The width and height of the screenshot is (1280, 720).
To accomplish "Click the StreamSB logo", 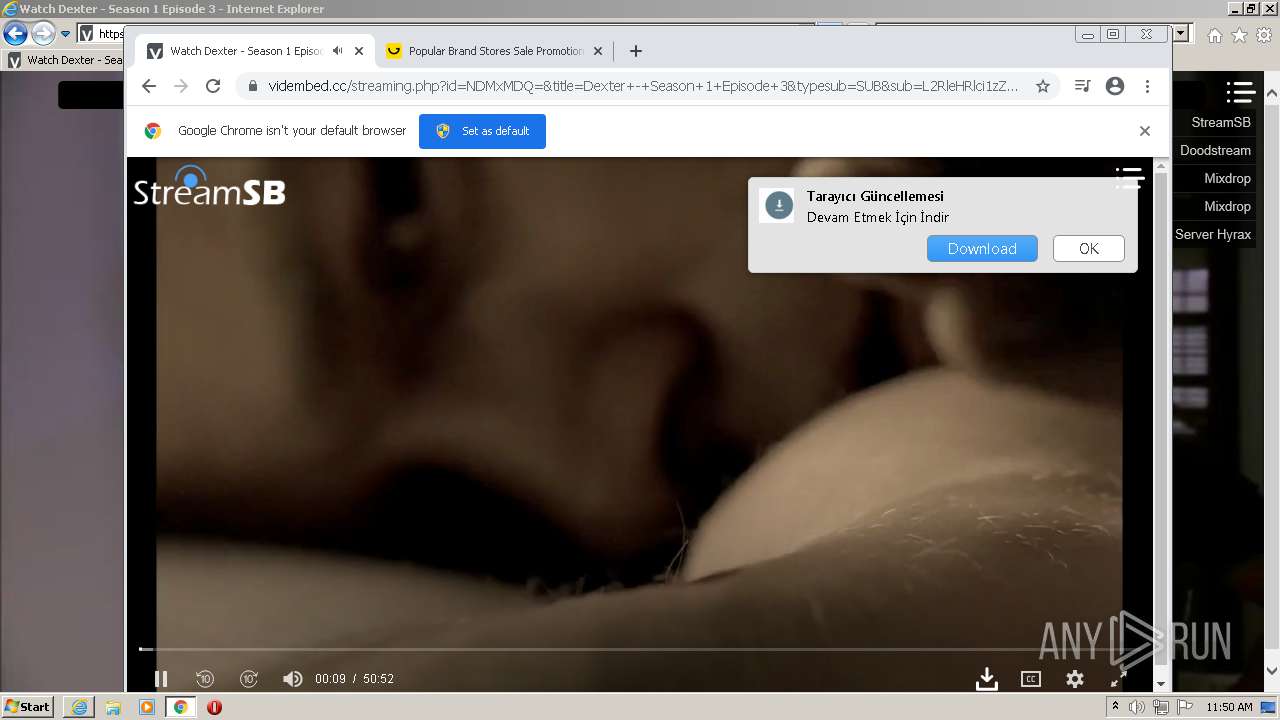I will pyautogui.click(x=209, y=187).
